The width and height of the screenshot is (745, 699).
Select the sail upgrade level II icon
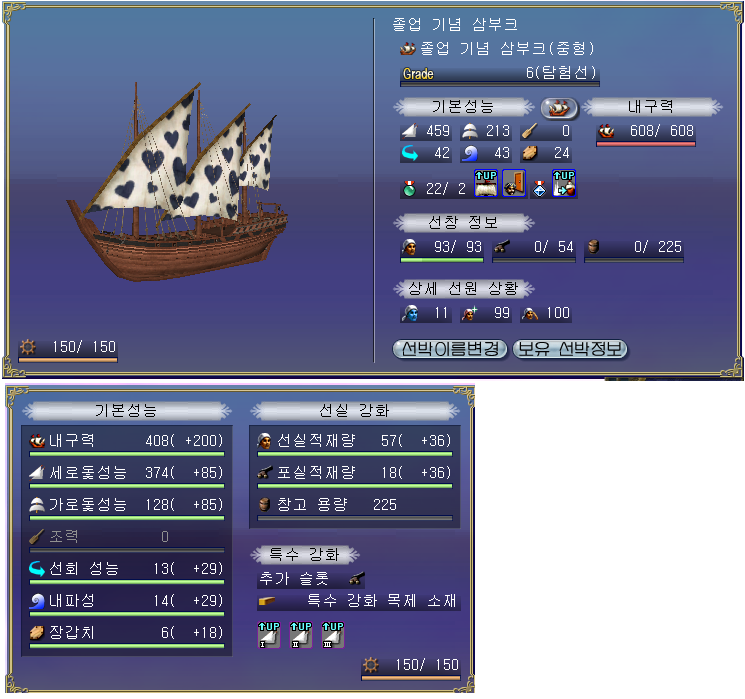coord(301,634)
